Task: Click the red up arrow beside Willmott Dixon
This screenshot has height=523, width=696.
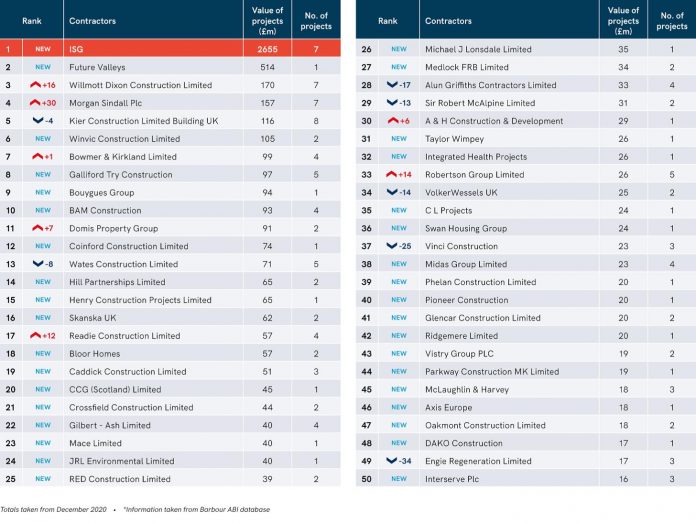Action: (x=34, y=85)
